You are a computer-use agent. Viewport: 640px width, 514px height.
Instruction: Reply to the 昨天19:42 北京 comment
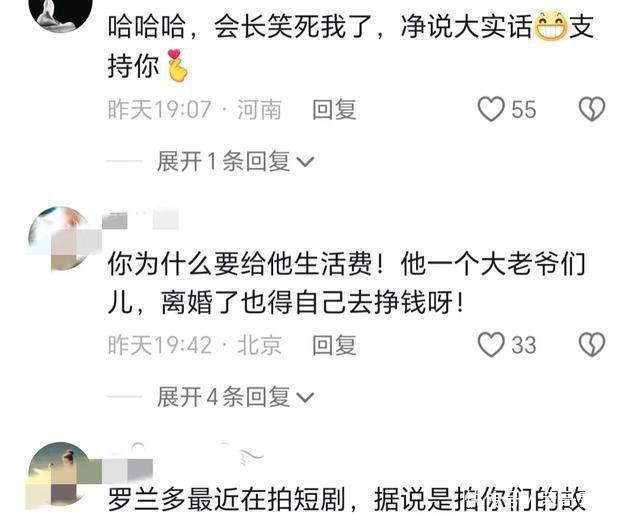click(x=334, y=345)
